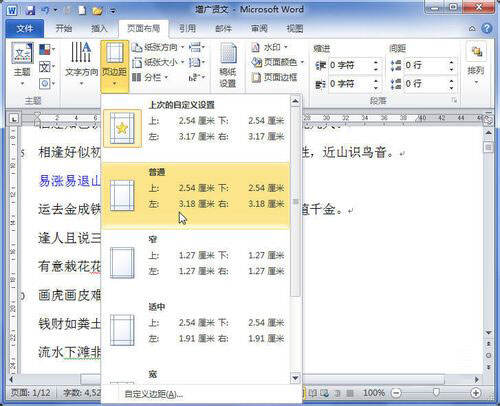The image size is (500, 406).
Task: Expand the Columns (分栏) dropdown
Action: pos(150,78)
